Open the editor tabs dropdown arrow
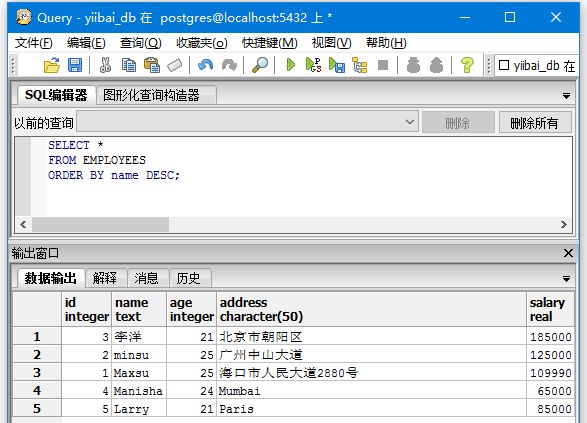This screenshot has height=423, width=587. [x=566, y=96]
